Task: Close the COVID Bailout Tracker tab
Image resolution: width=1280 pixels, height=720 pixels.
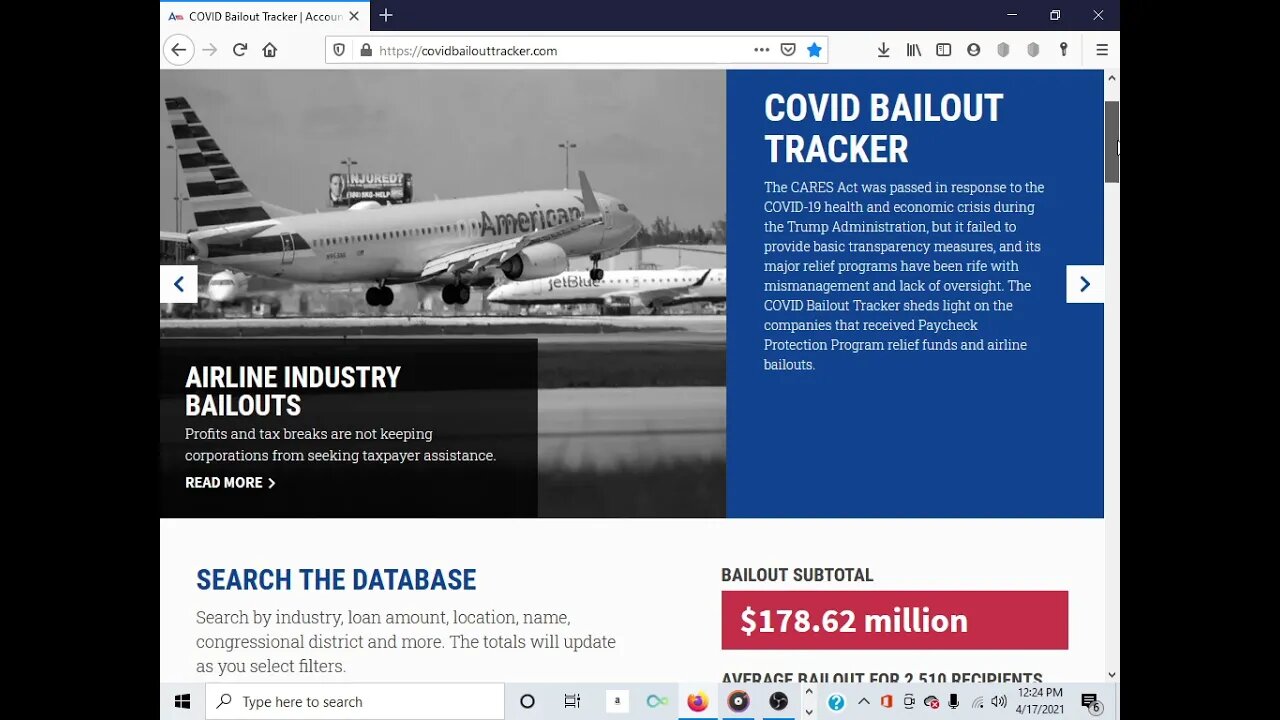Action: click(354, 16)
